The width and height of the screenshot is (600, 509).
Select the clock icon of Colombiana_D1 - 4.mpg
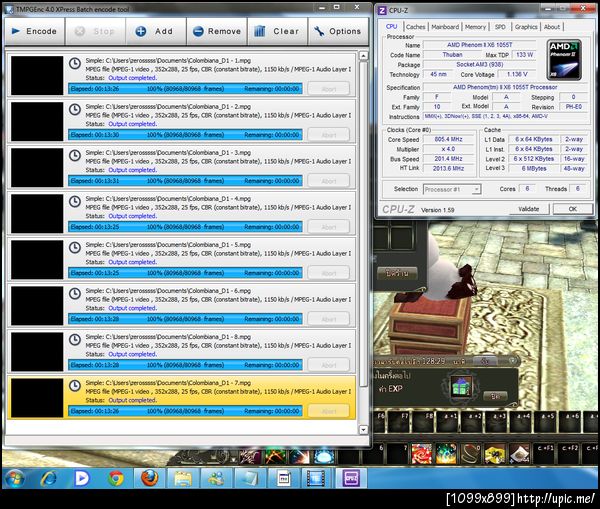pos(75,201)
